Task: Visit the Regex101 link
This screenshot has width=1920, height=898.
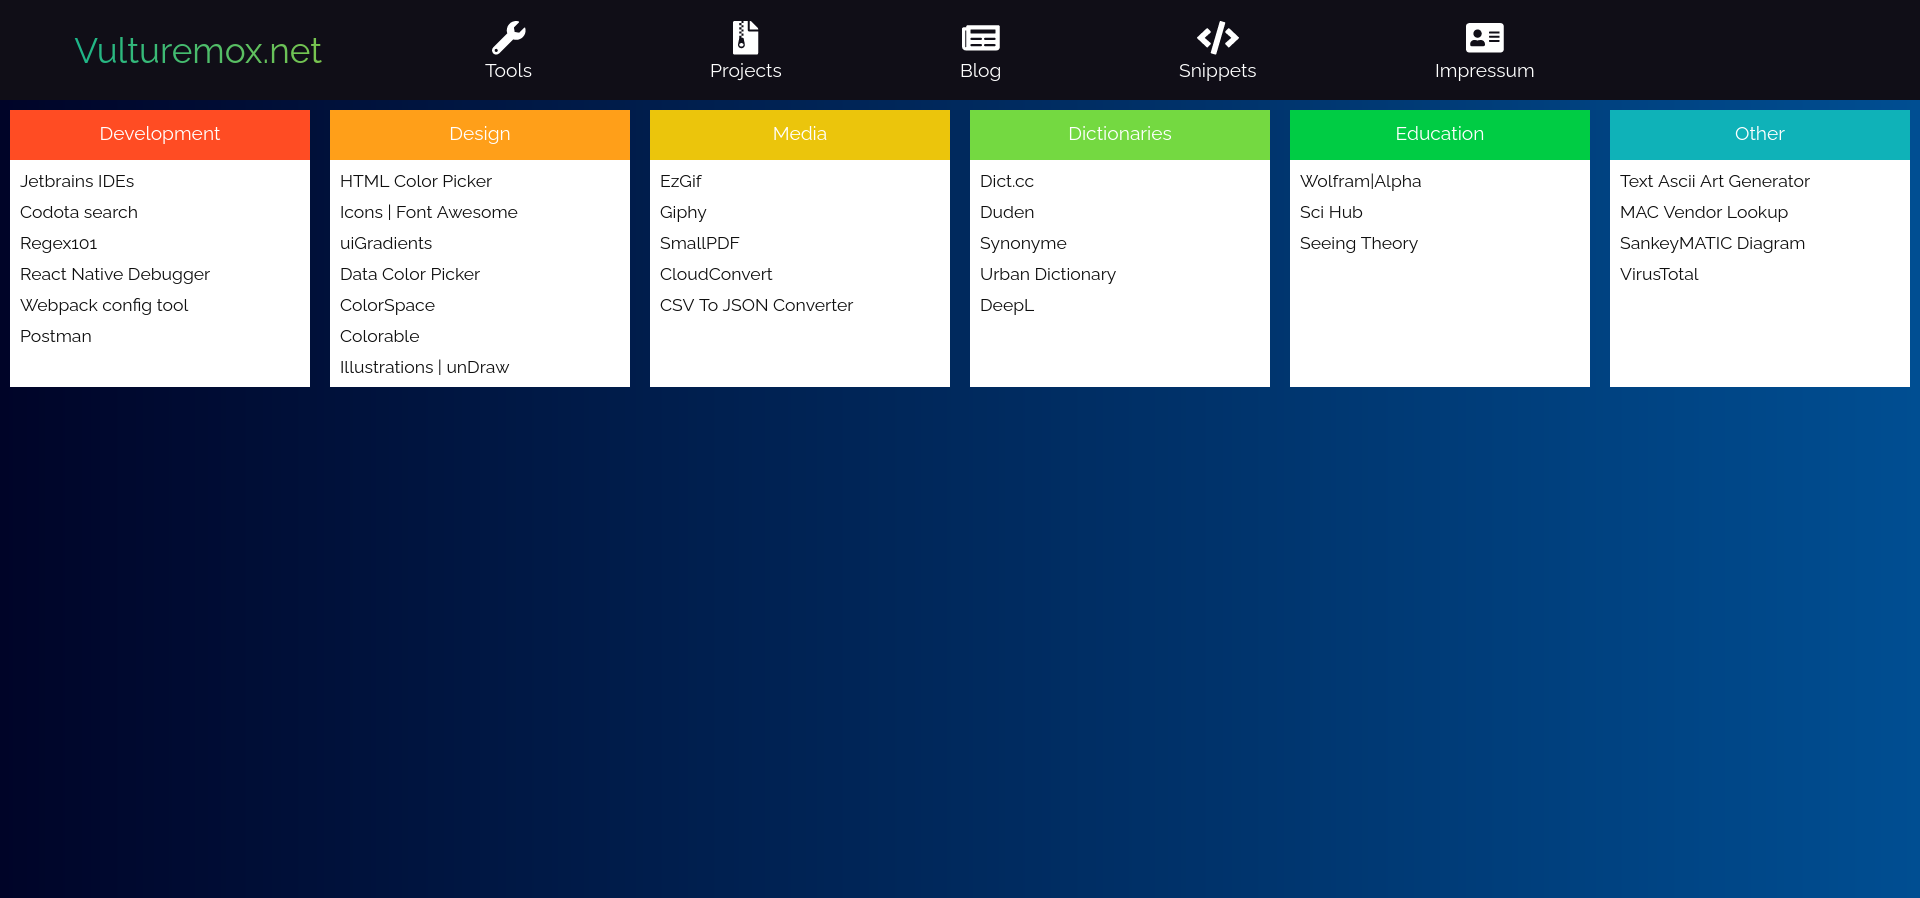Action: (x=59, y=243)
